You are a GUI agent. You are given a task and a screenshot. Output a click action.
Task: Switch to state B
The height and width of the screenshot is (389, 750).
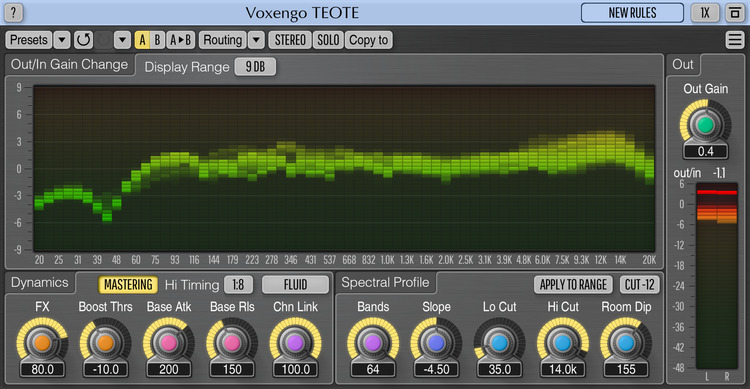[x=157, y=40]
